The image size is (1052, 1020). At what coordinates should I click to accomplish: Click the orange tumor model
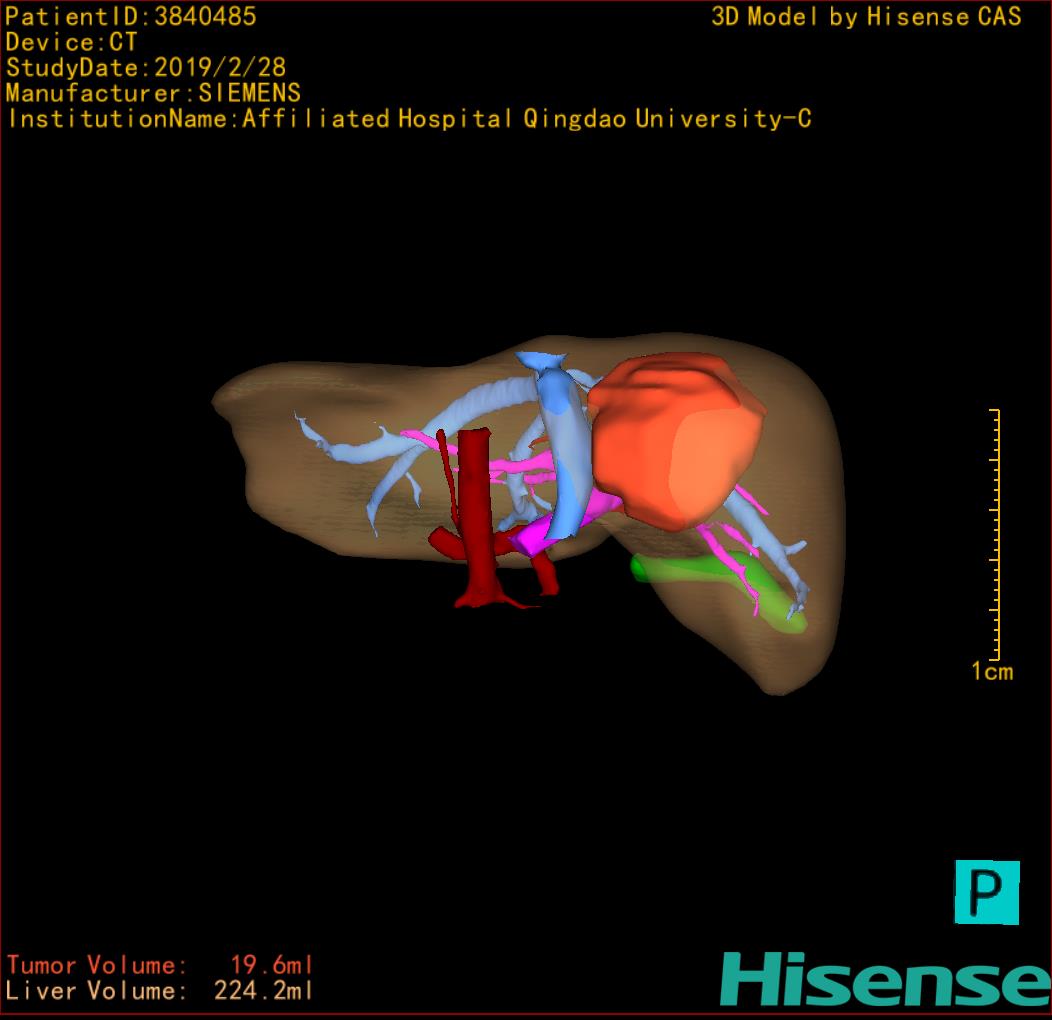point(676,442)
